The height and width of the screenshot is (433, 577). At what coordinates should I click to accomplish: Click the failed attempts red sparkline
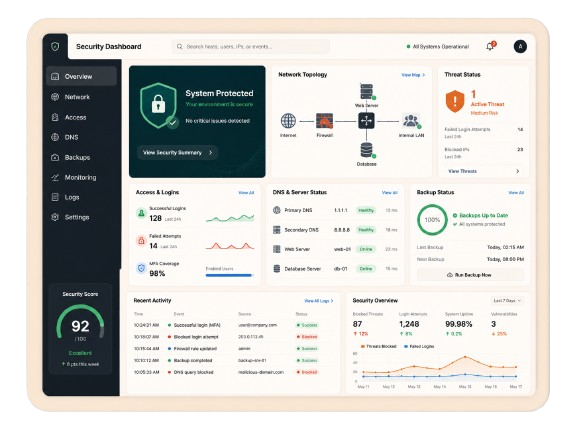pyautogui.click(x=230, y=245)
